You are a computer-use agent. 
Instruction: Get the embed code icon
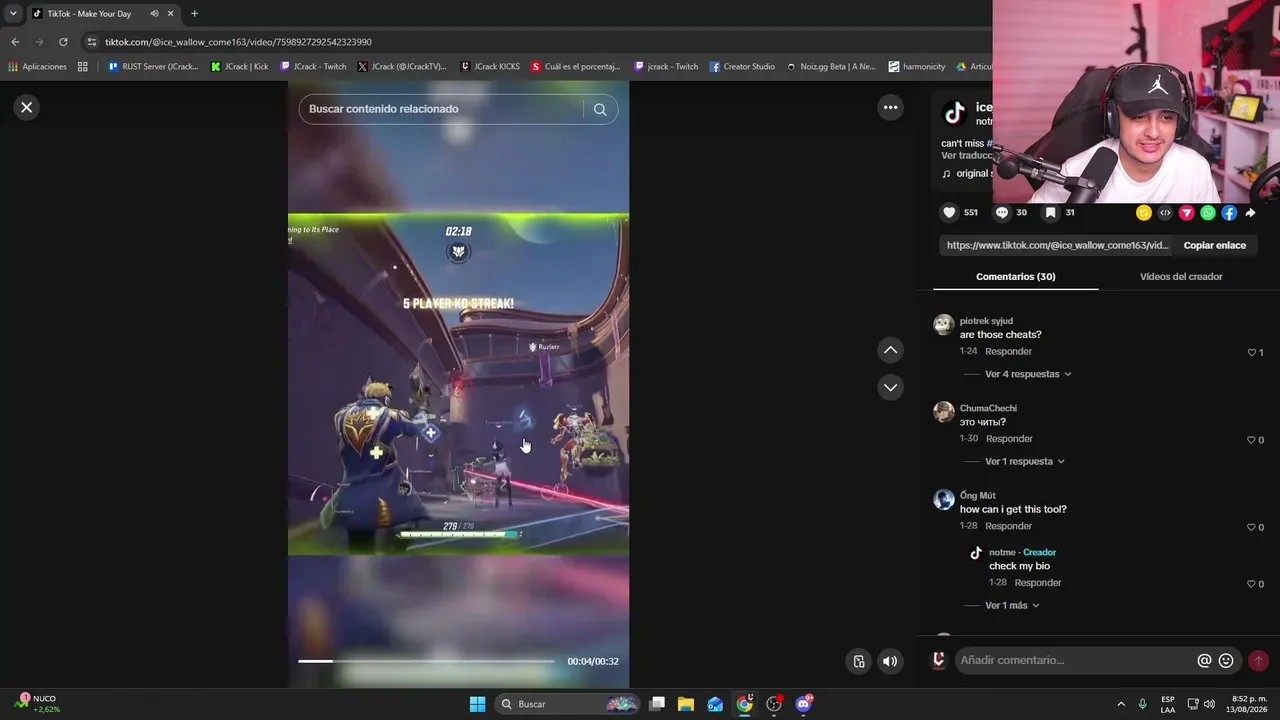coord(1165,212)
